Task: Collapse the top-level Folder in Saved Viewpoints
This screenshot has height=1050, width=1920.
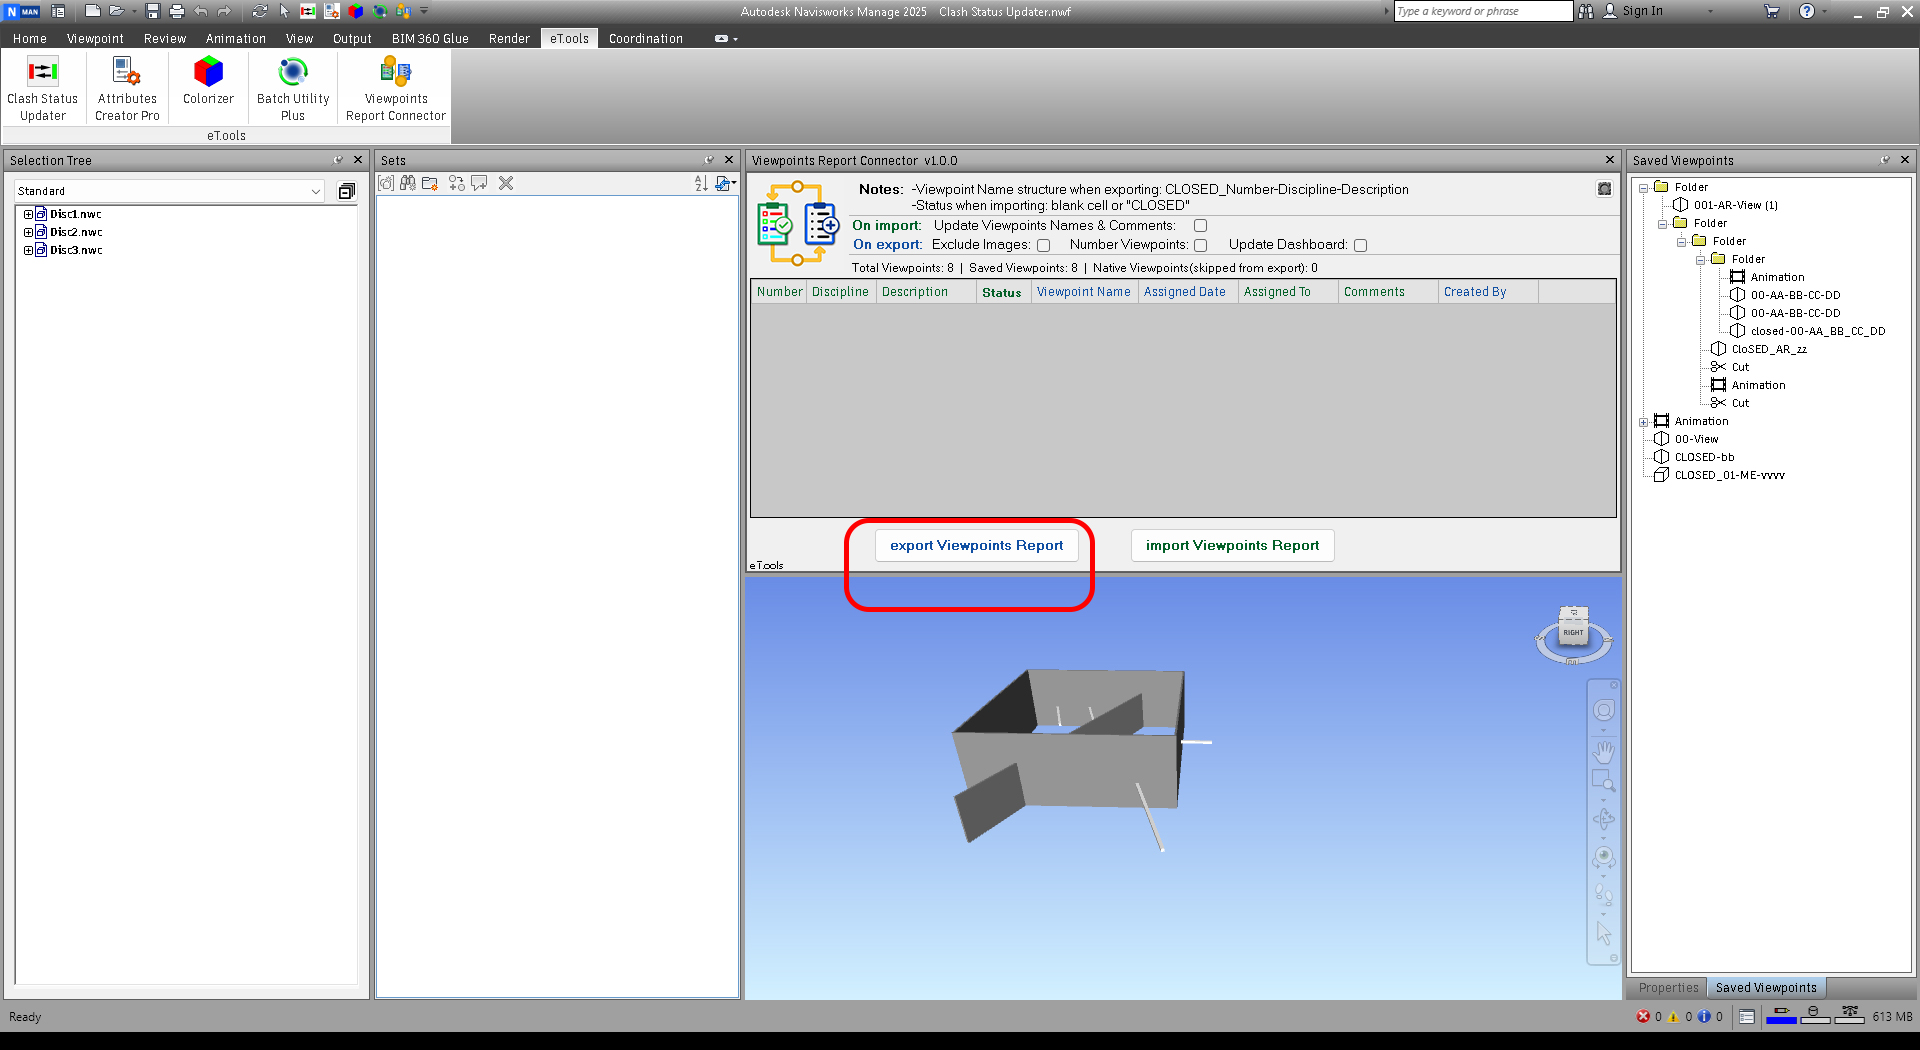Action: [x=1643, y=188]
